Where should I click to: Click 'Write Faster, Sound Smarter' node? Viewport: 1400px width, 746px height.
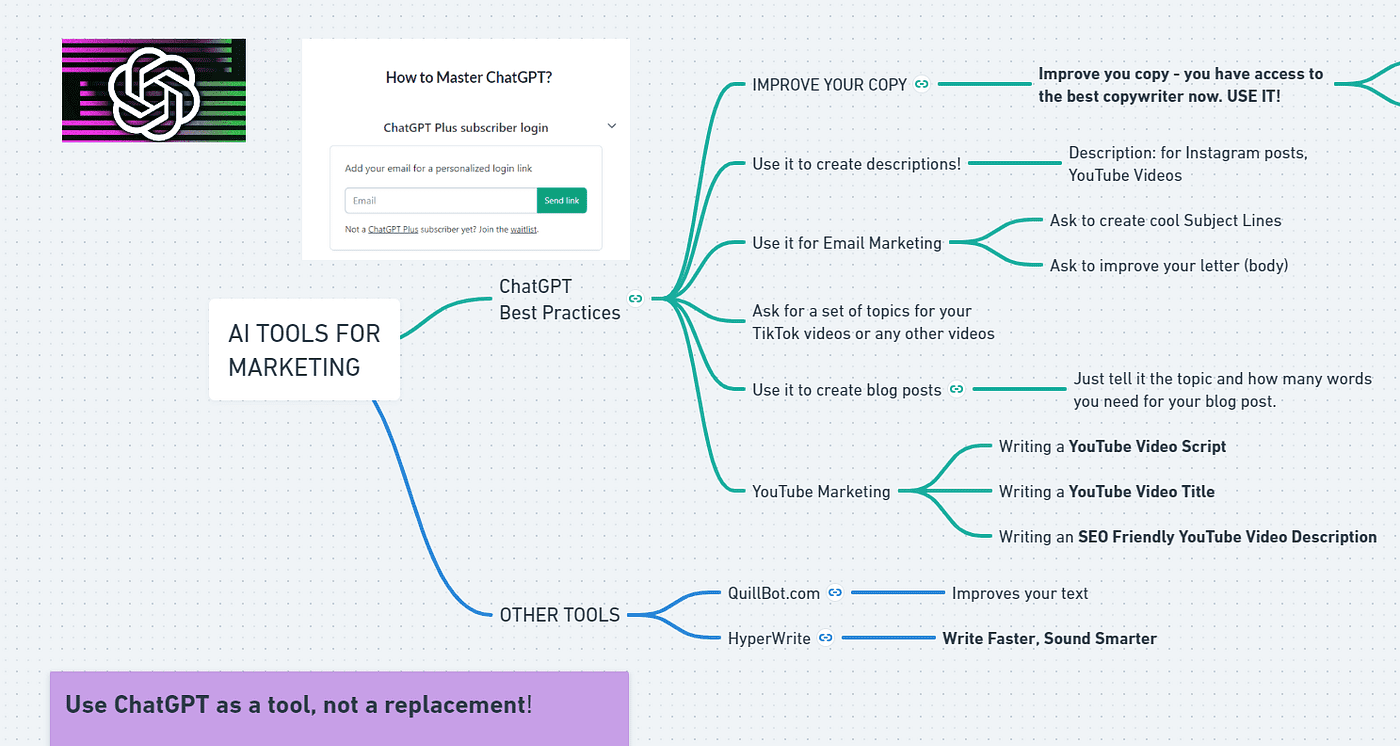1049,638
